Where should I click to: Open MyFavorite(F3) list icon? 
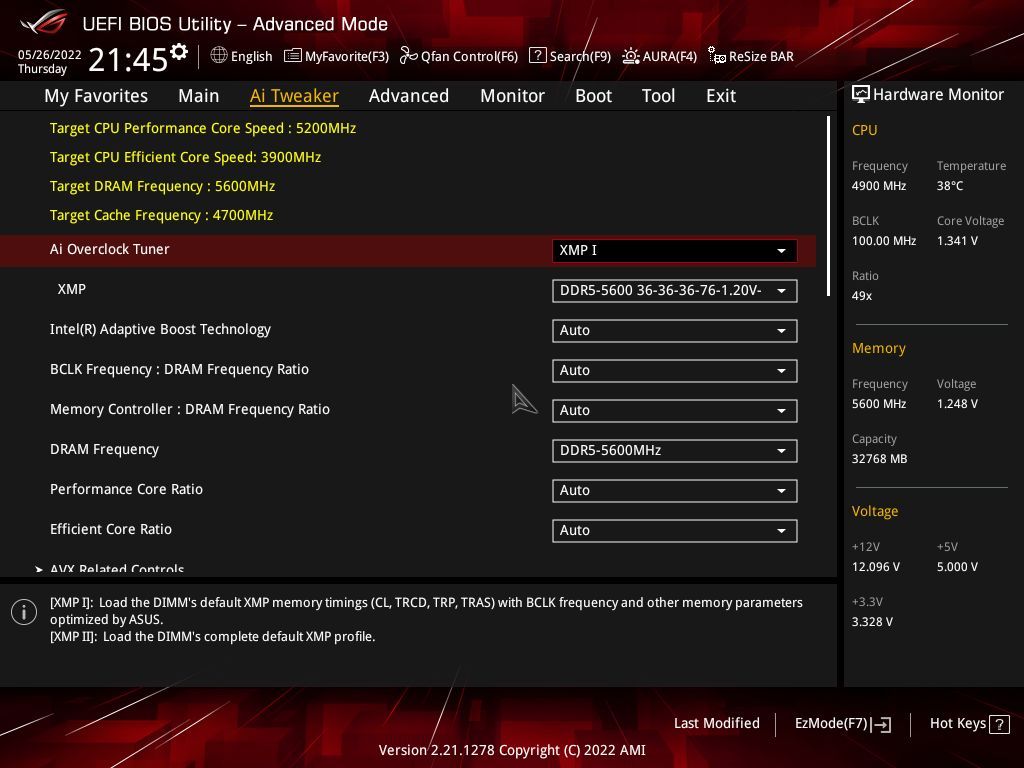click(293, 56)
